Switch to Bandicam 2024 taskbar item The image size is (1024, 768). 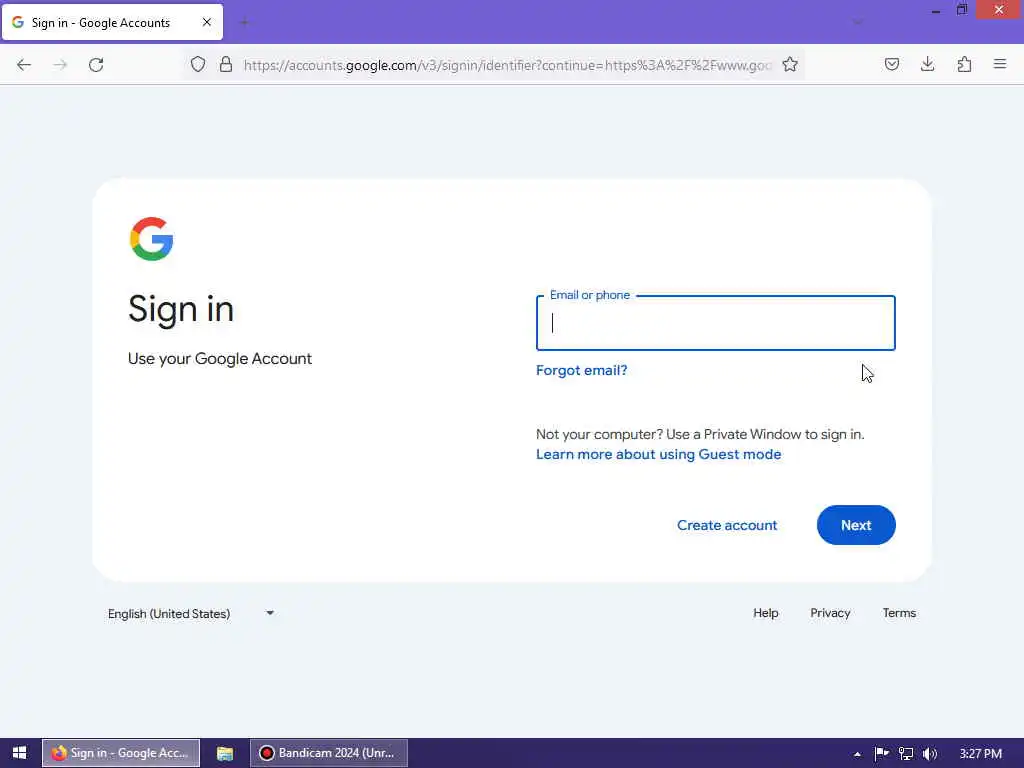328,753
